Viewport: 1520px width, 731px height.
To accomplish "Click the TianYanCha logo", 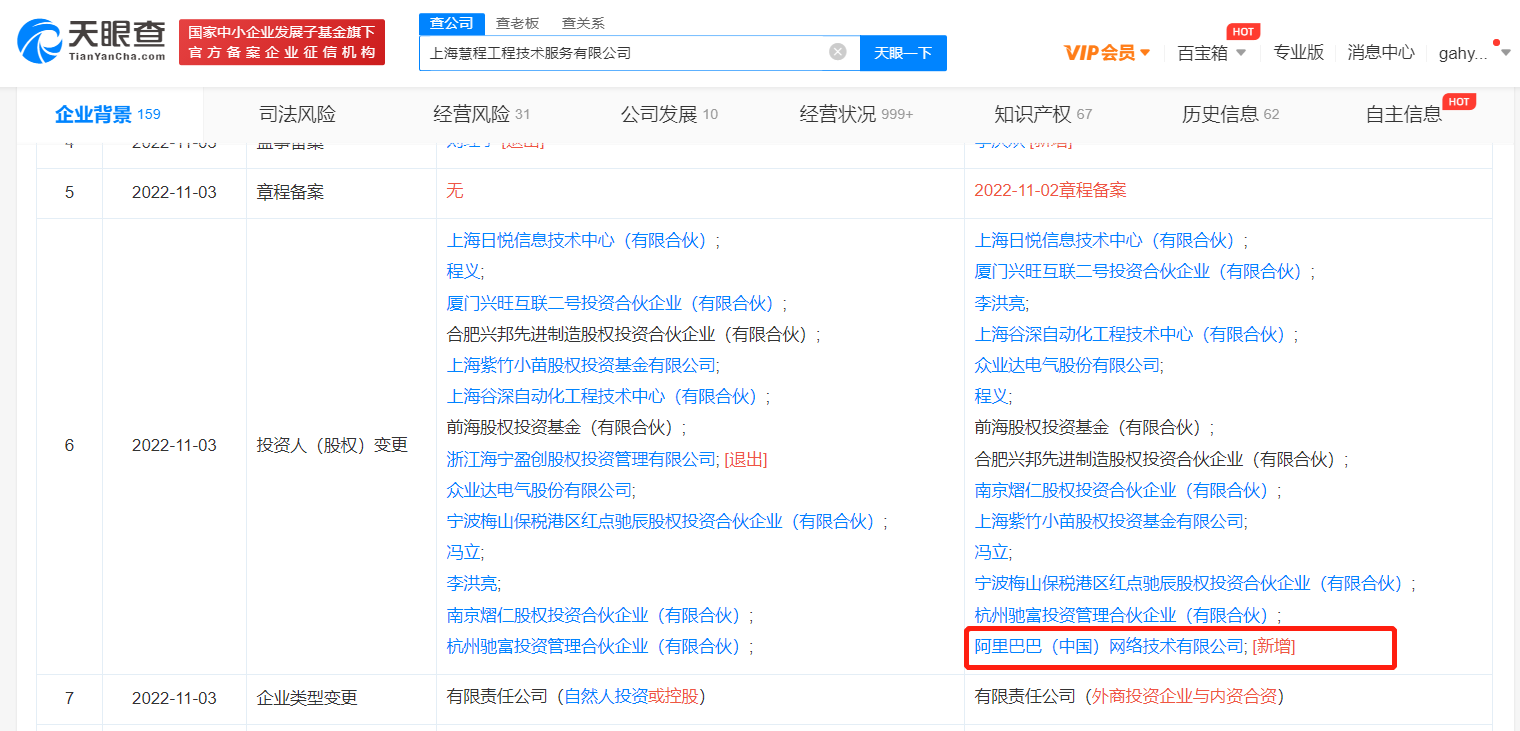I will pos(92,41).
